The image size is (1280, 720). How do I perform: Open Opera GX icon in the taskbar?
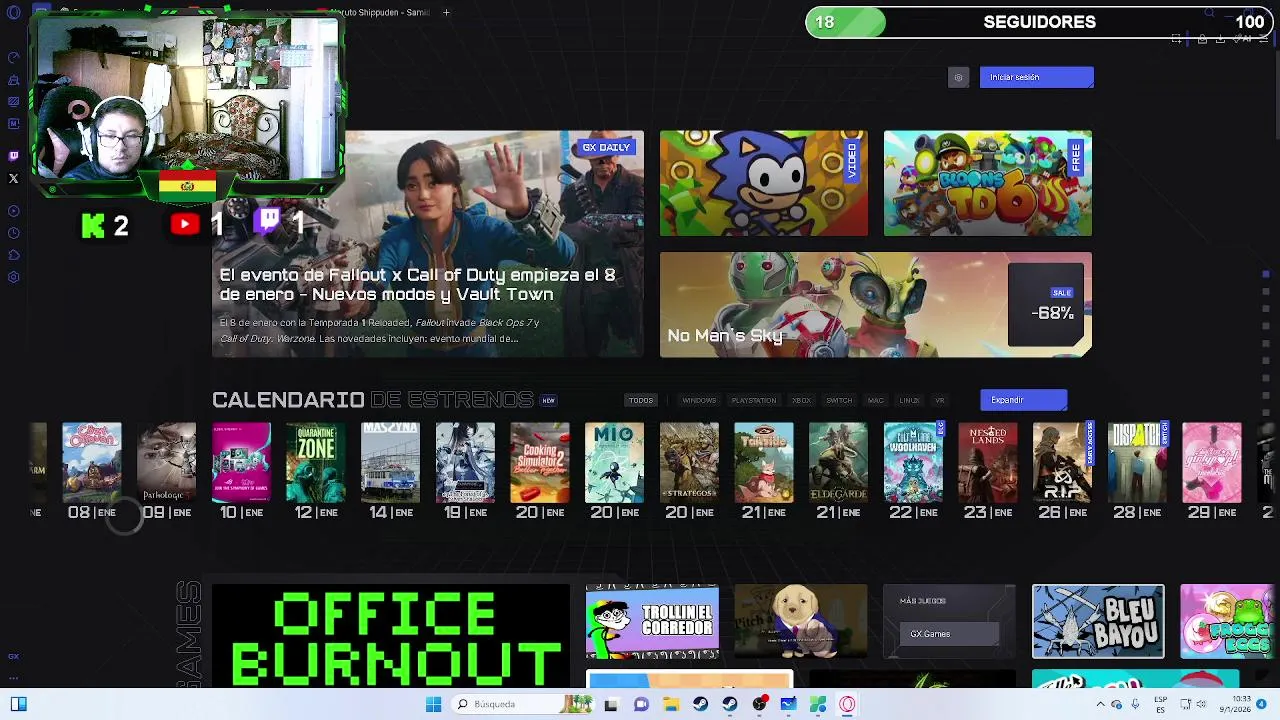pos(847,704)
